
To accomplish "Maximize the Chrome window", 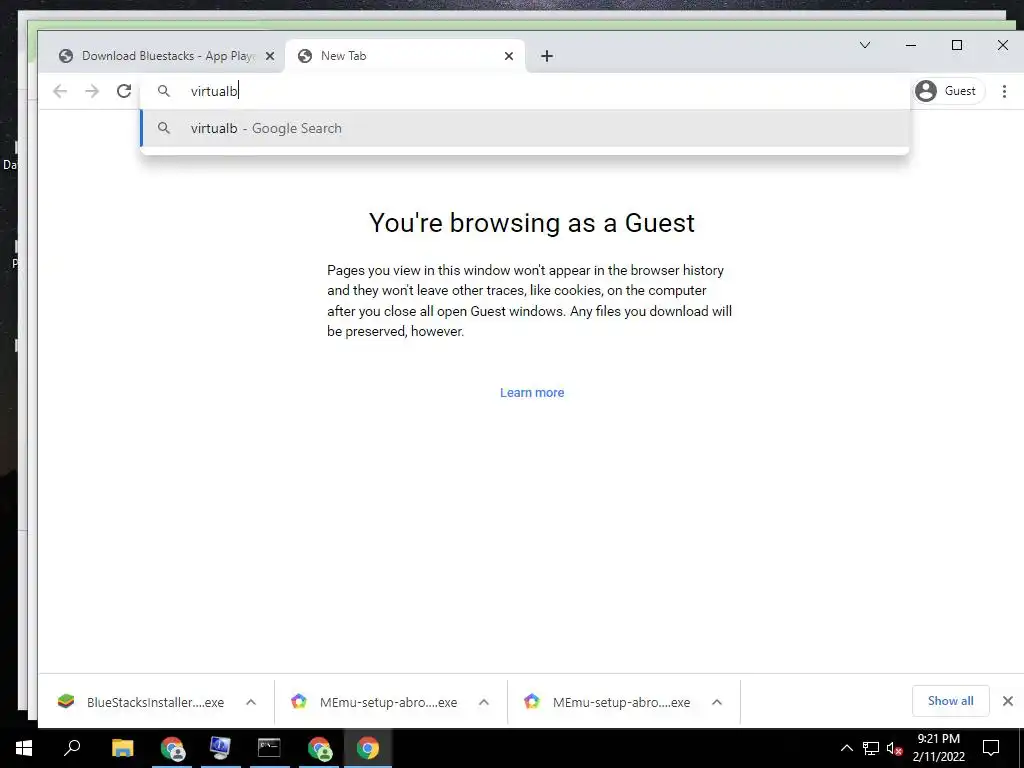I will tap(957, 45).
